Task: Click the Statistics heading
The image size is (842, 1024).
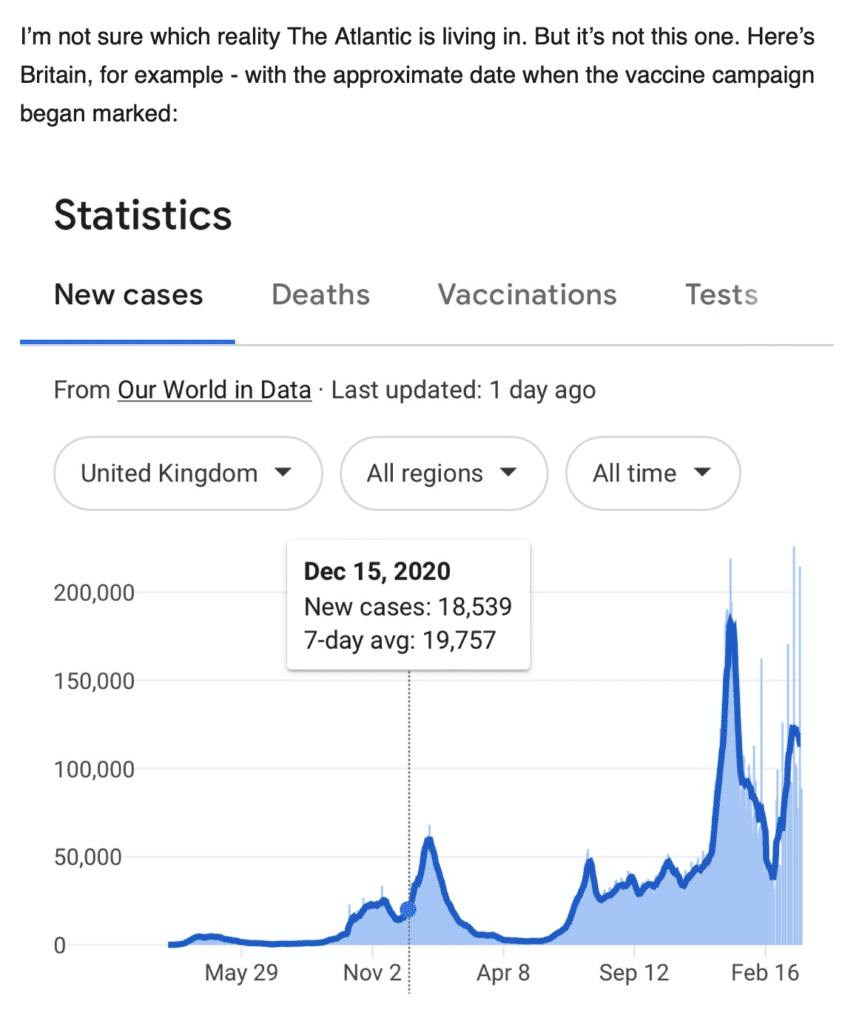Action: tap(143, 216)
